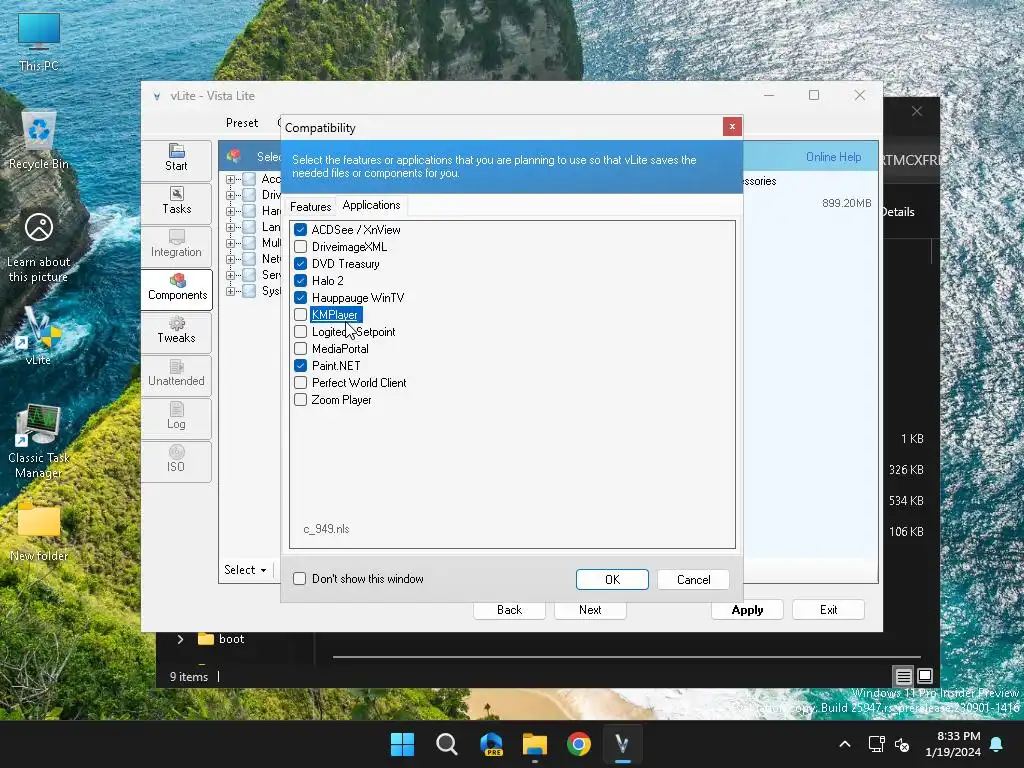Close the Compatibility dialog with red X
The image size is (1024, 768).
(x=732, y=127)
